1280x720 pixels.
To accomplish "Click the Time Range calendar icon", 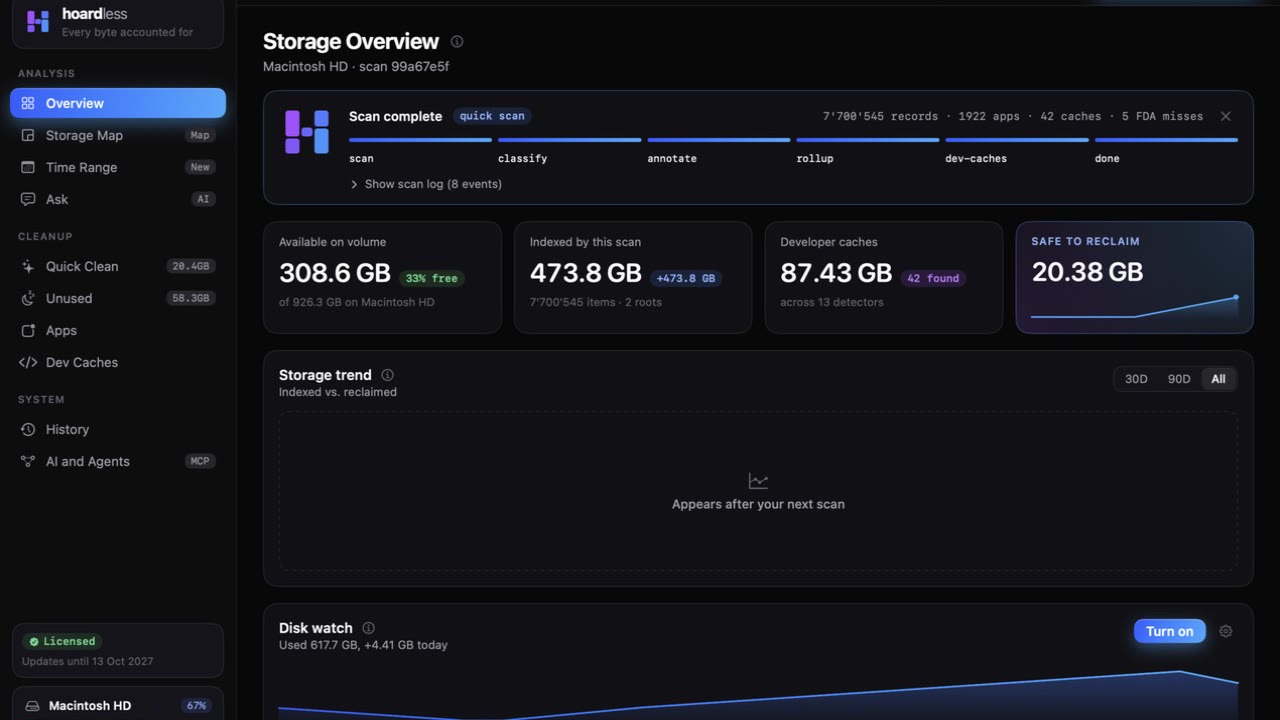I will tap(28, 167).
